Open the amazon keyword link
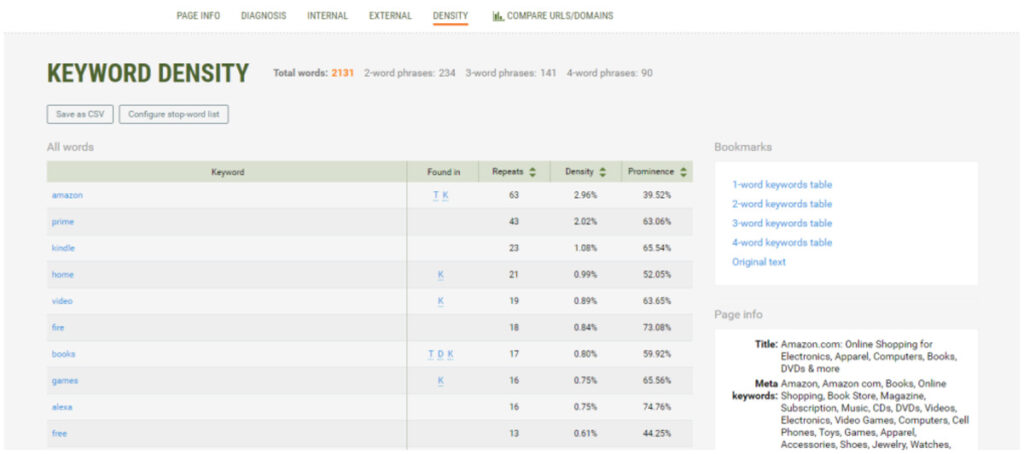The image size is (1024, 454). click(67, 195)
